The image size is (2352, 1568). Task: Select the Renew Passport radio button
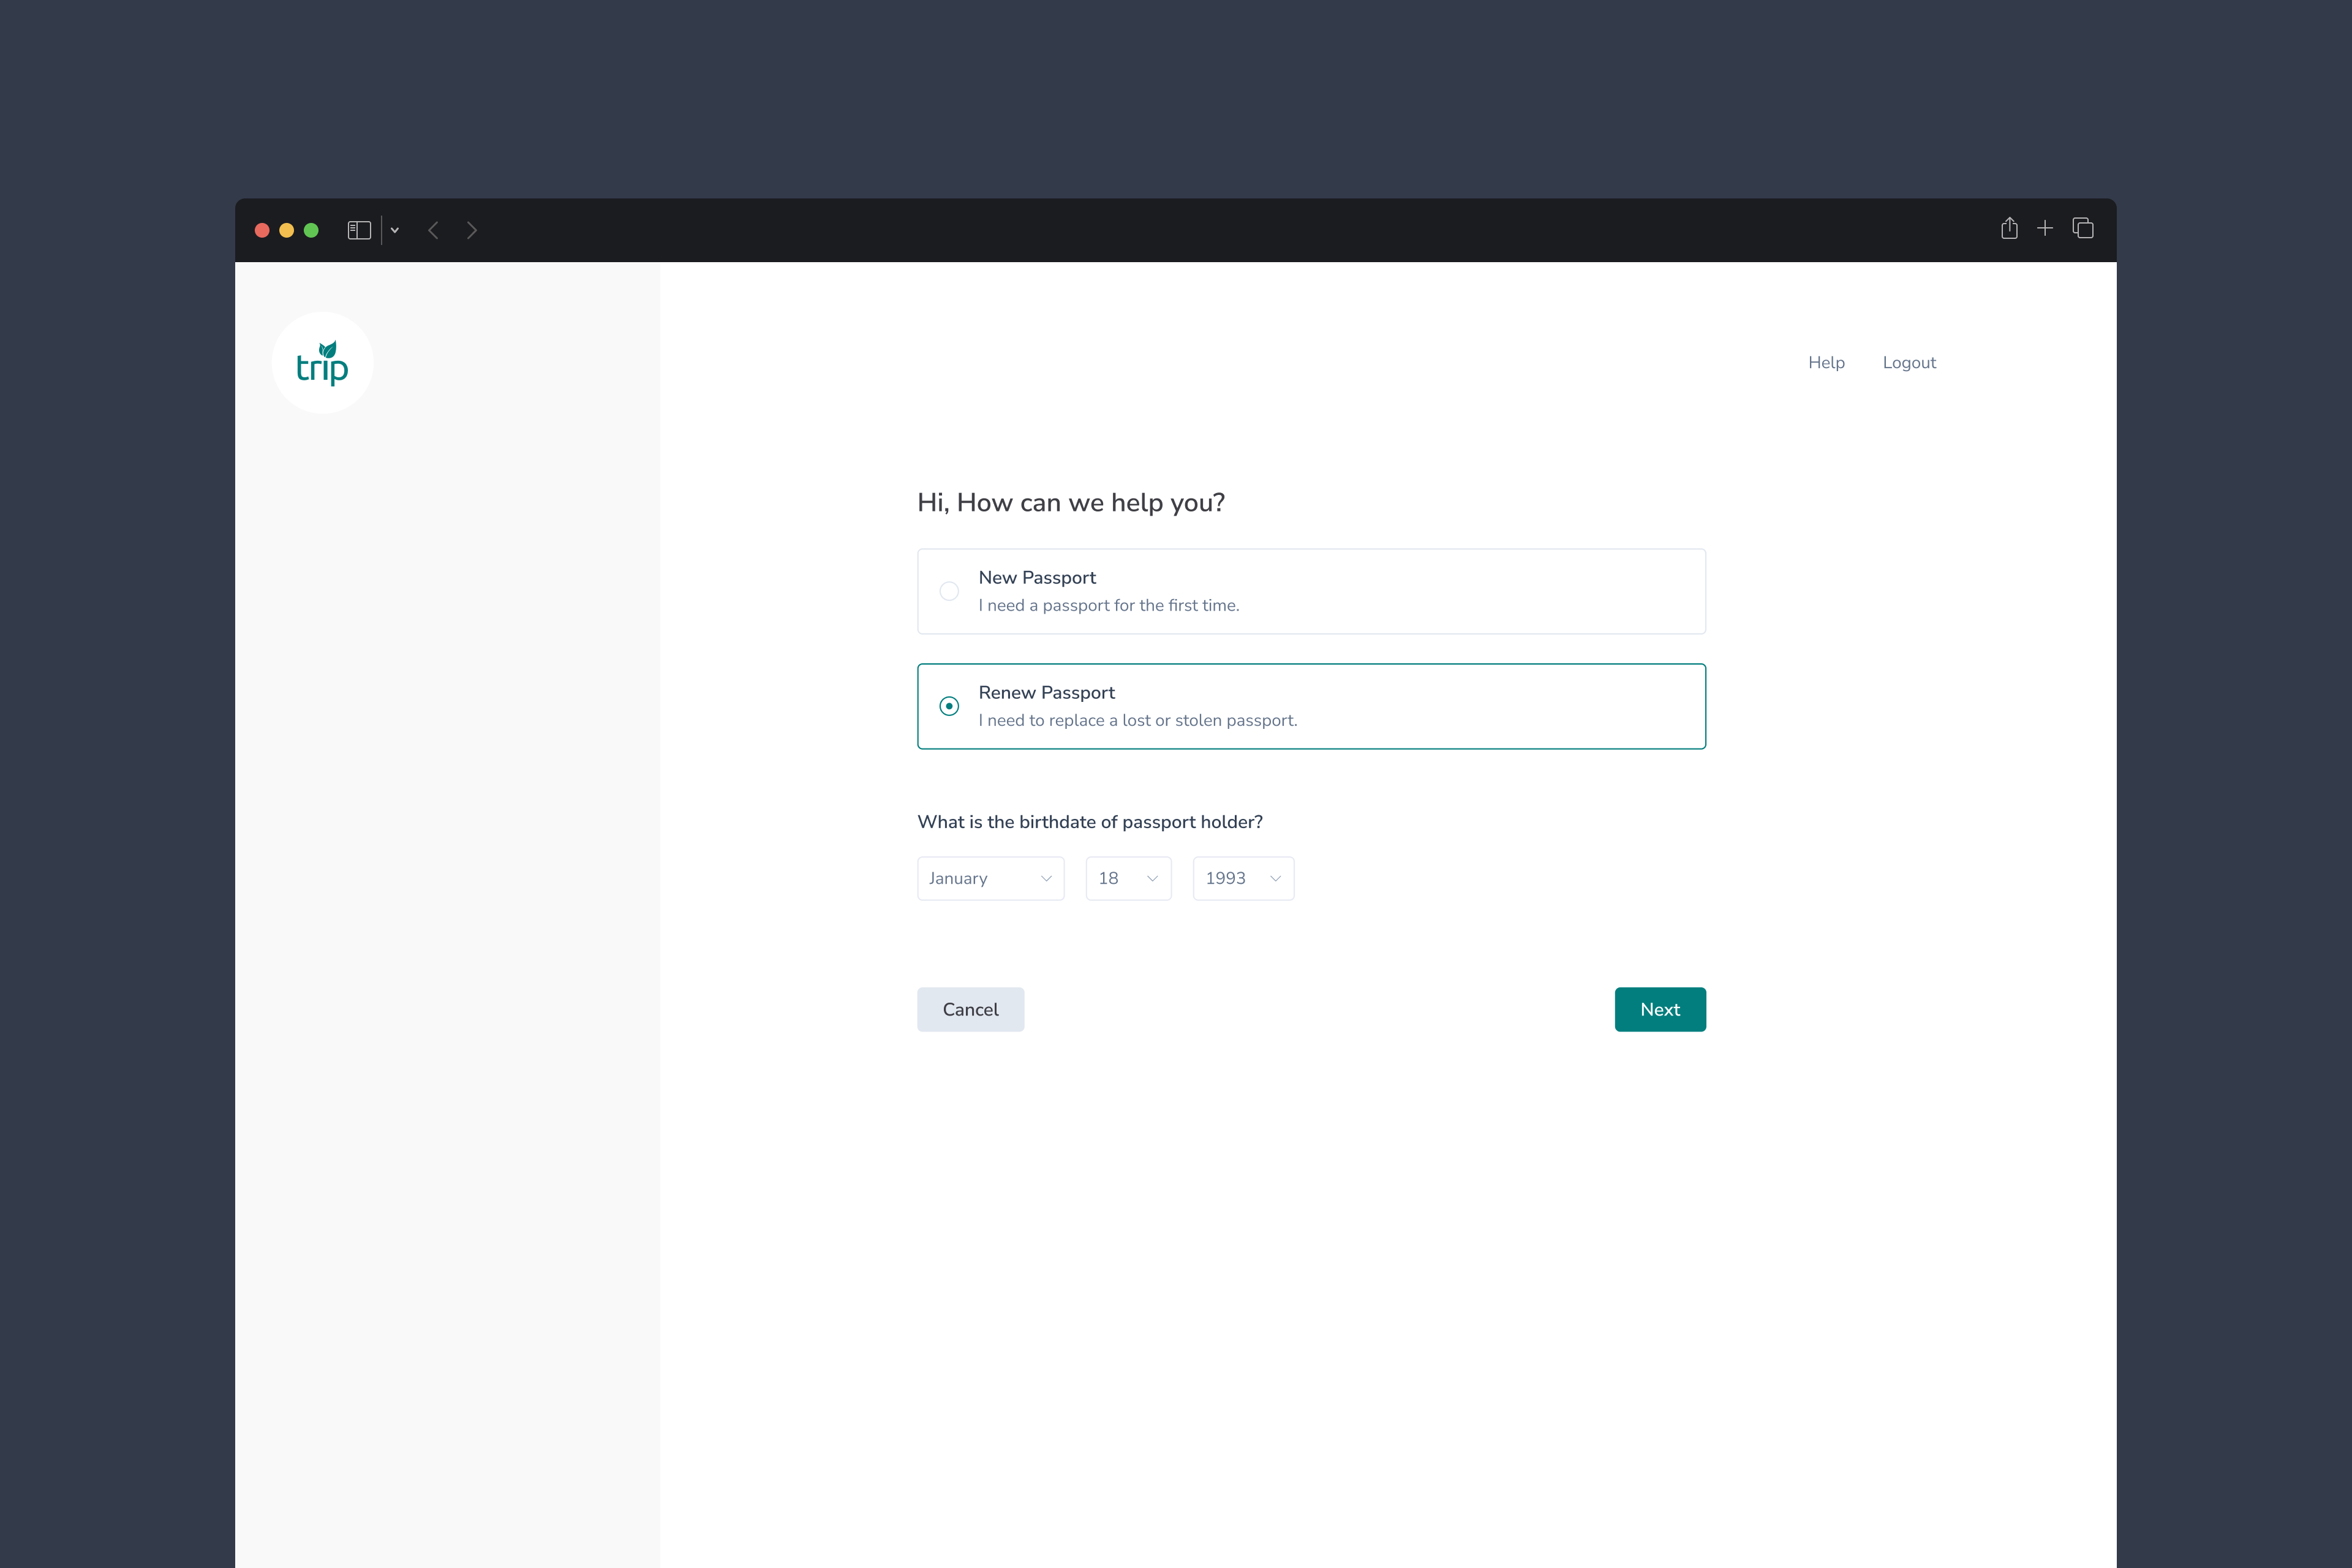pyautogui.click(x=949, y=706)
